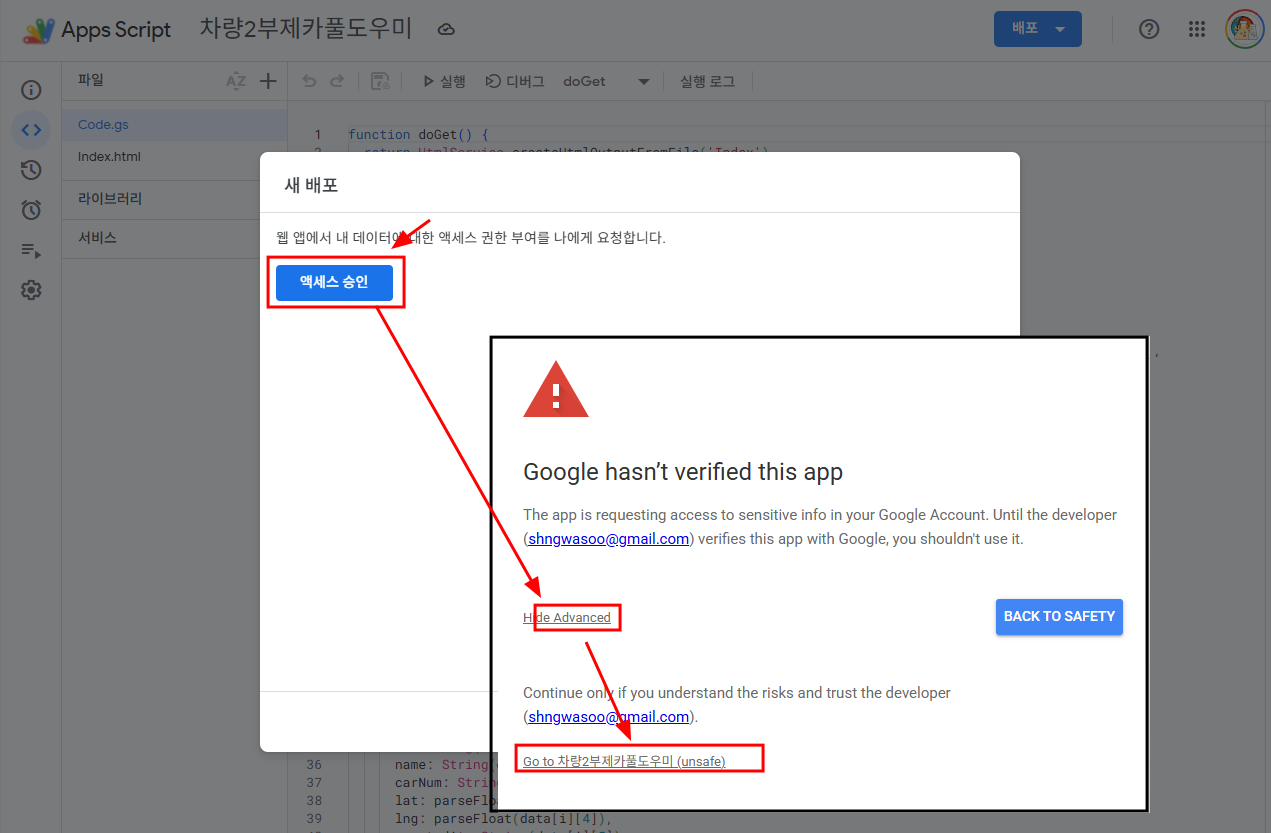Open Project History icon in sidebar
Image resolution: width=1271 pixels, height=833 pixels.
pyautogui.click(x=31, y=170)
